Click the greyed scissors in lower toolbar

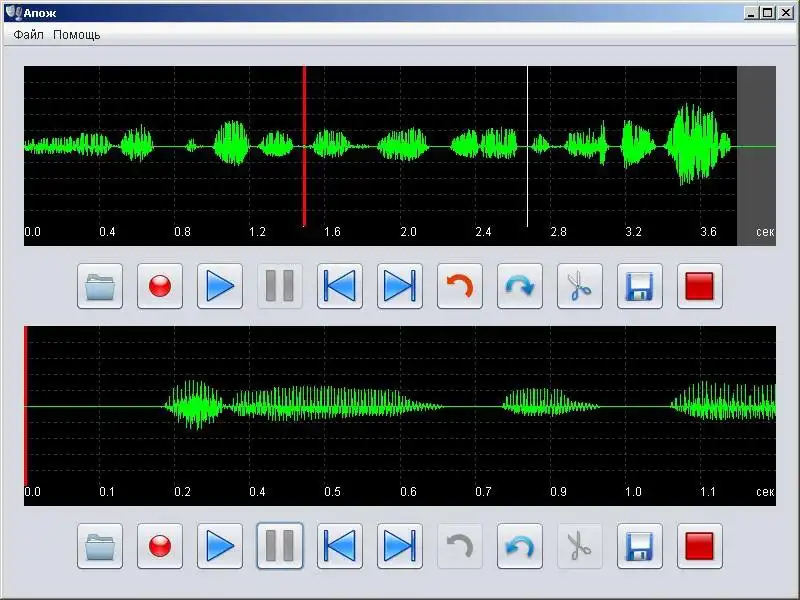(x=580, y=546)
